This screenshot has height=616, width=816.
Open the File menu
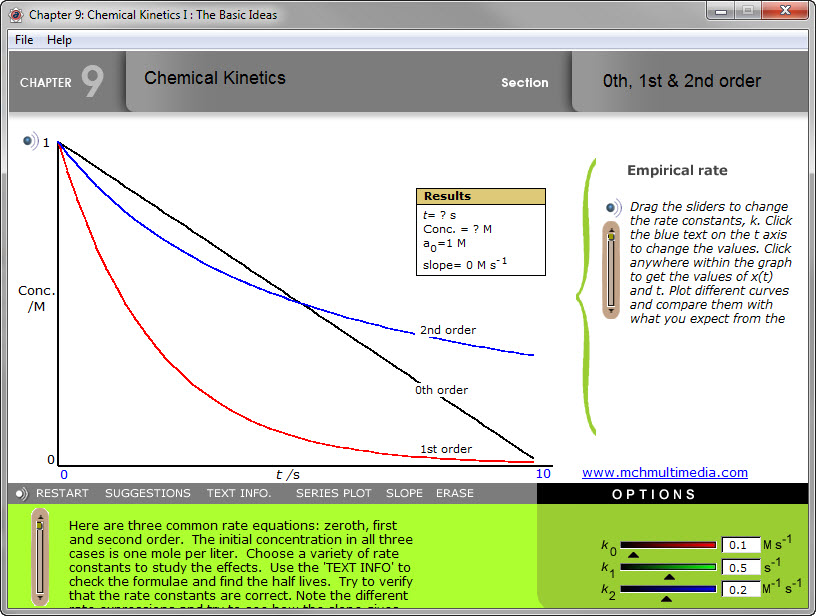[24, 40]
